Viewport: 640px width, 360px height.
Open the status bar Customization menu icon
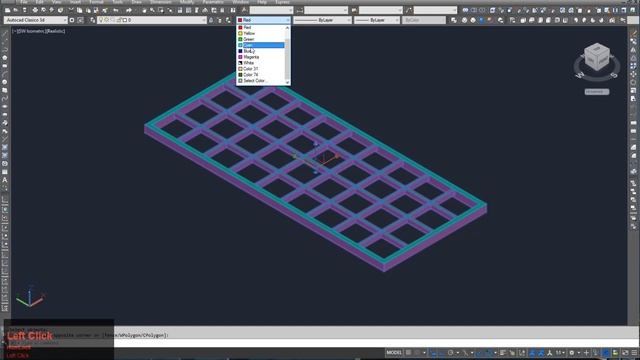click(634, 353)
